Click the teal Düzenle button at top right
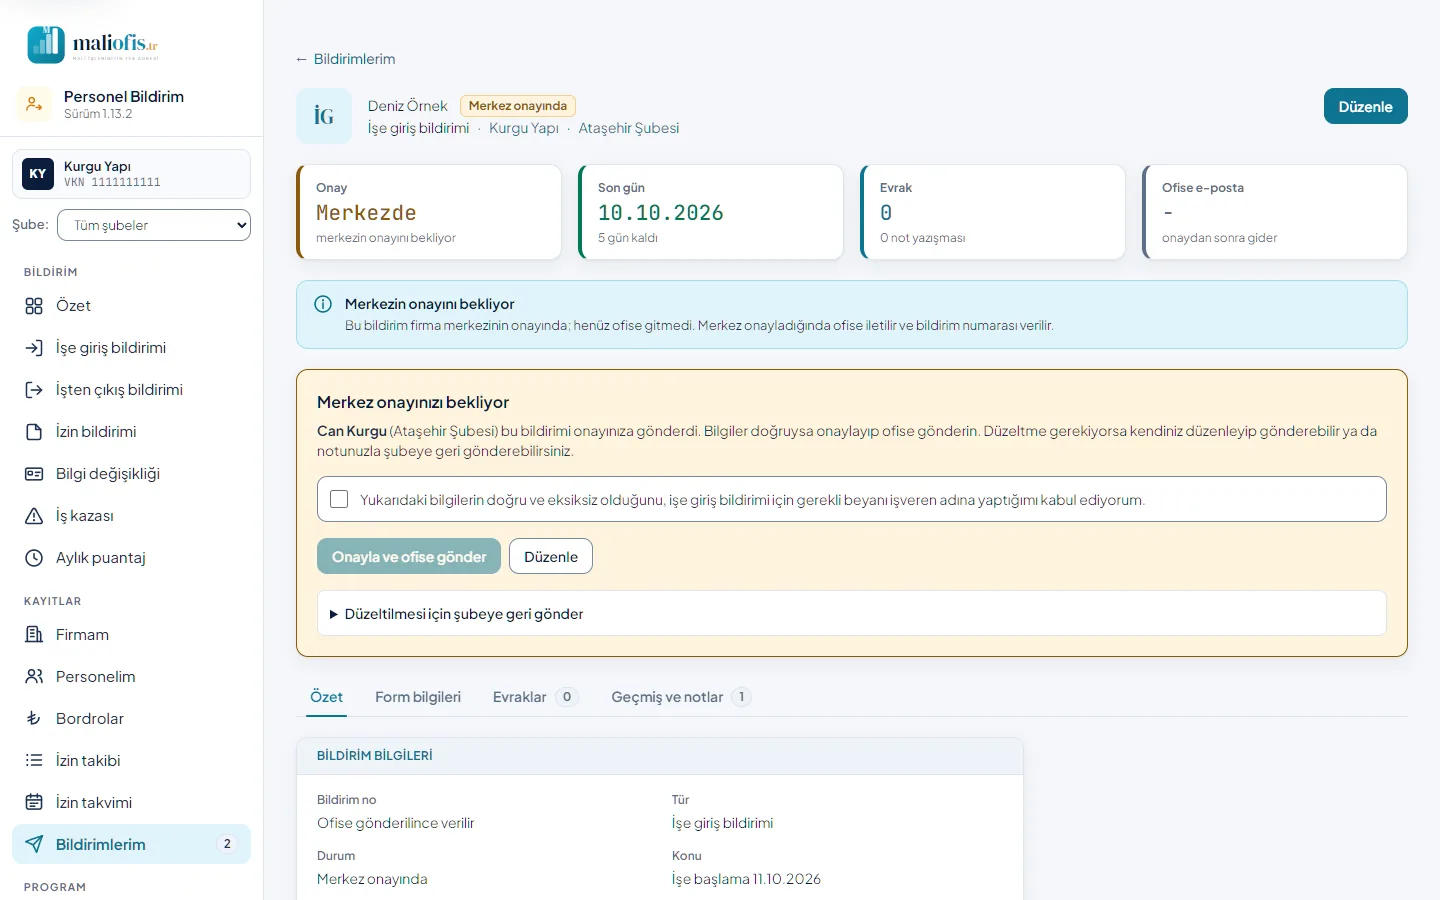 1365,107
